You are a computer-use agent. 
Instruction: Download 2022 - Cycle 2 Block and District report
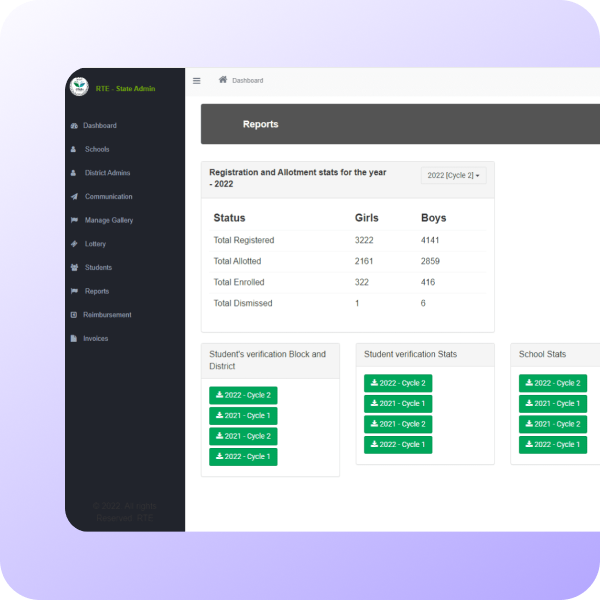pos(243,395)
